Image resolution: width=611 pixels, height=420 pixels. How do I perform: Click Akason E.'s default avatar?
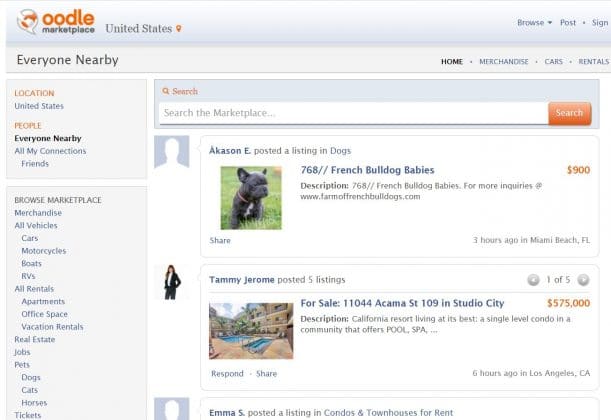[x=172, y=152]
